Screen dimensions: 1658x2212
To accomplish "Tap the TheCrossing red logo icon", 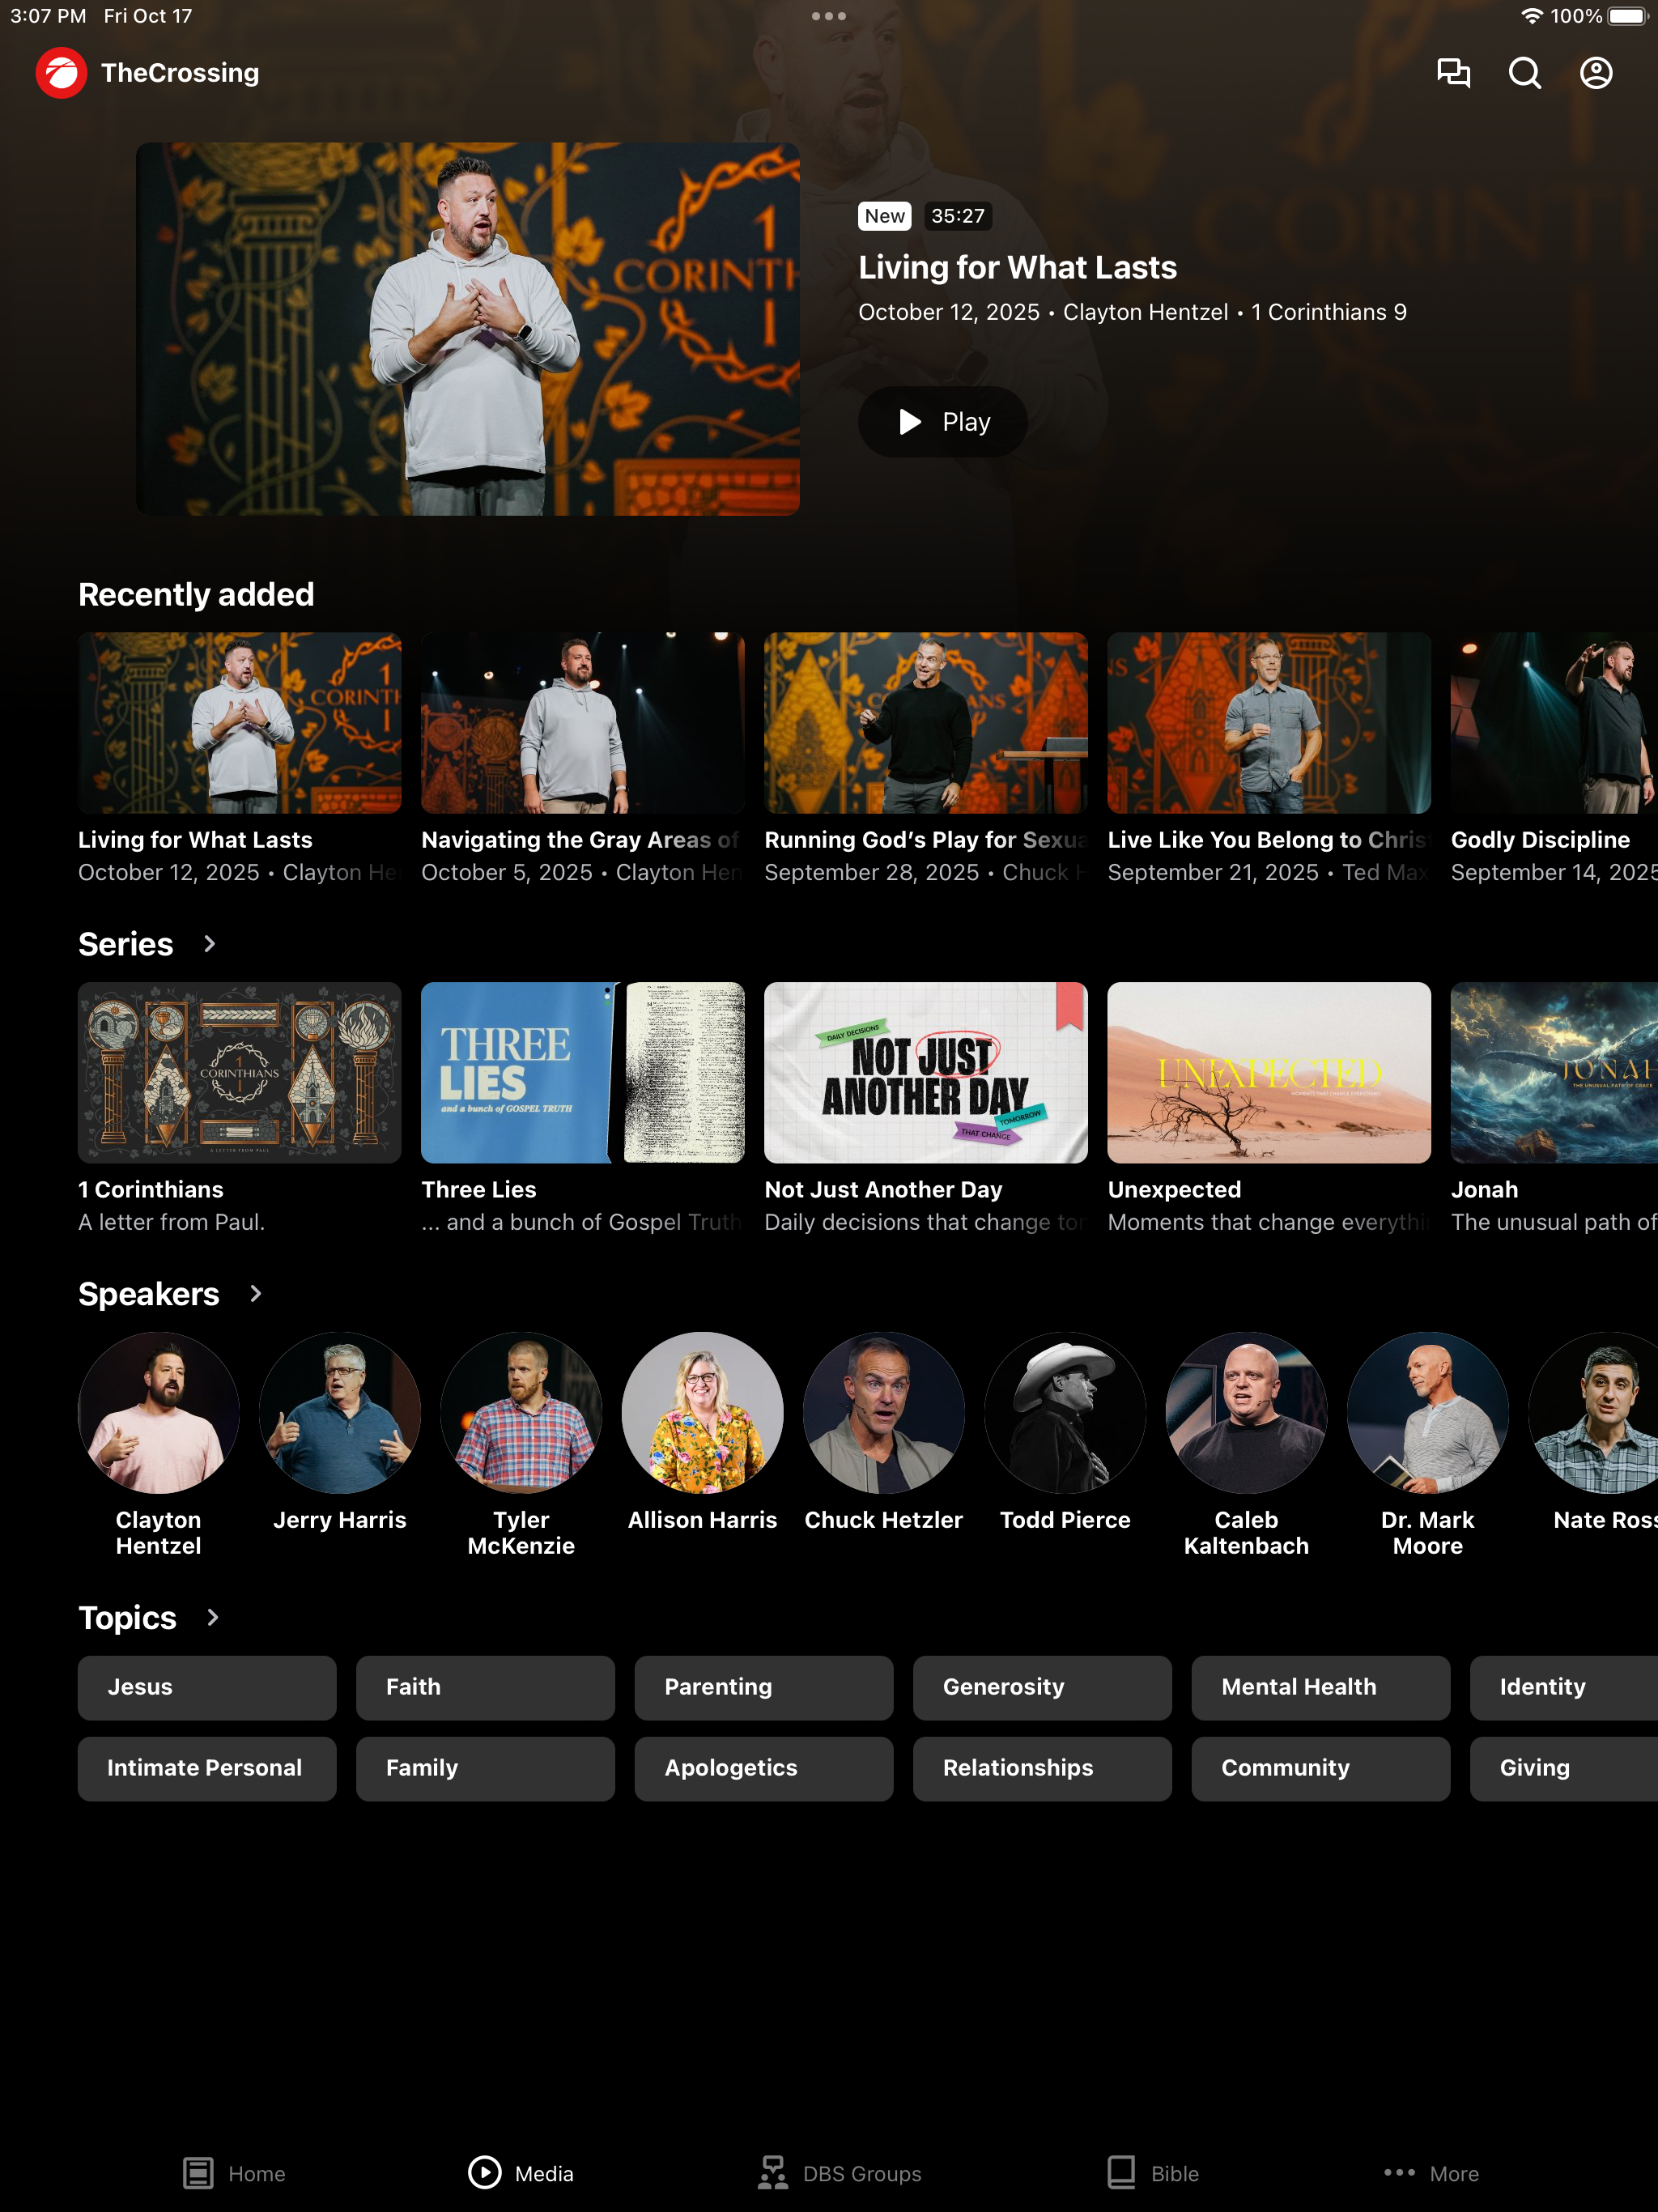I will [x=61, y=73].
